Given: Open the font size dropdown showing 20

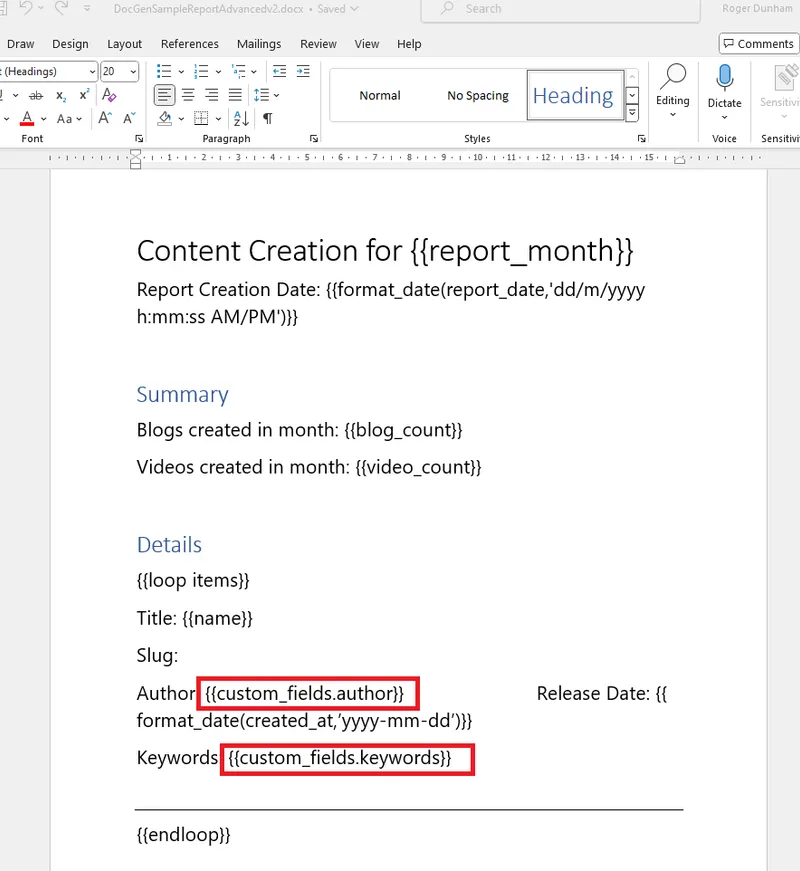Looking at the screenshot, I should point(135,71).
